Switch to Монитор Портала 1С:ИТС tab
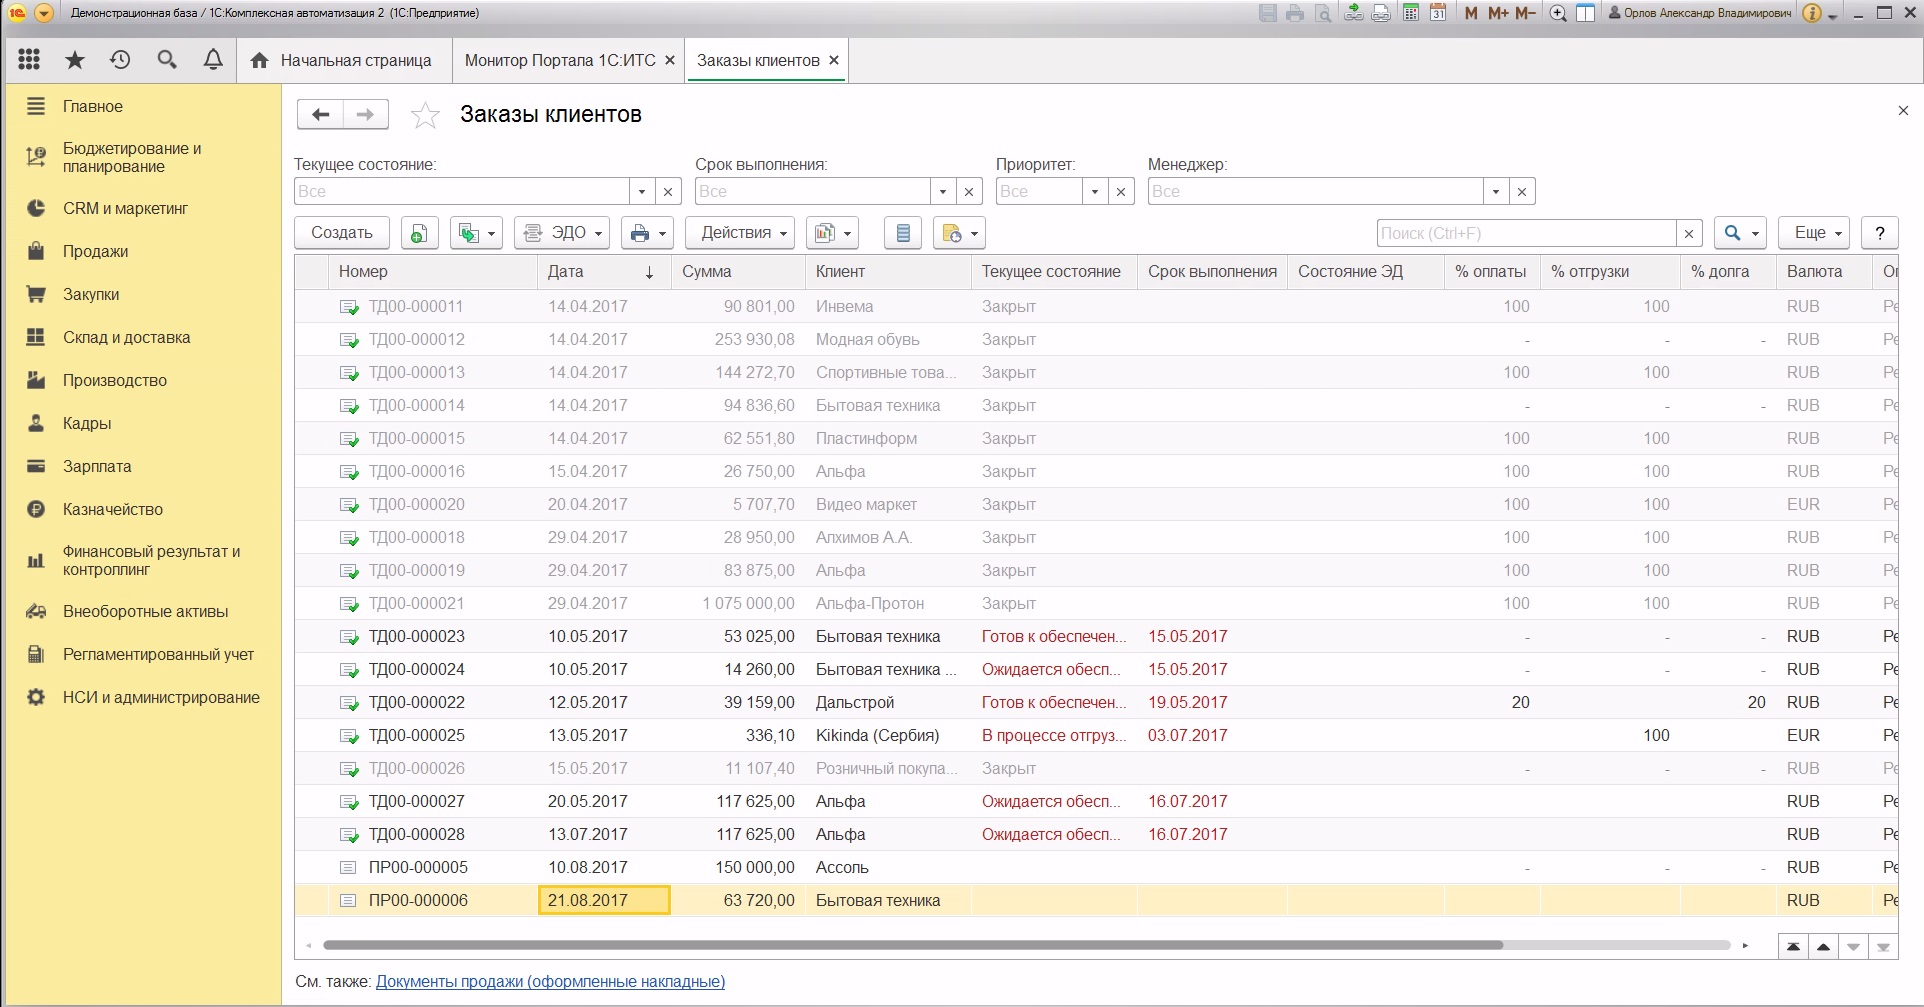 [x=560, y=60]
